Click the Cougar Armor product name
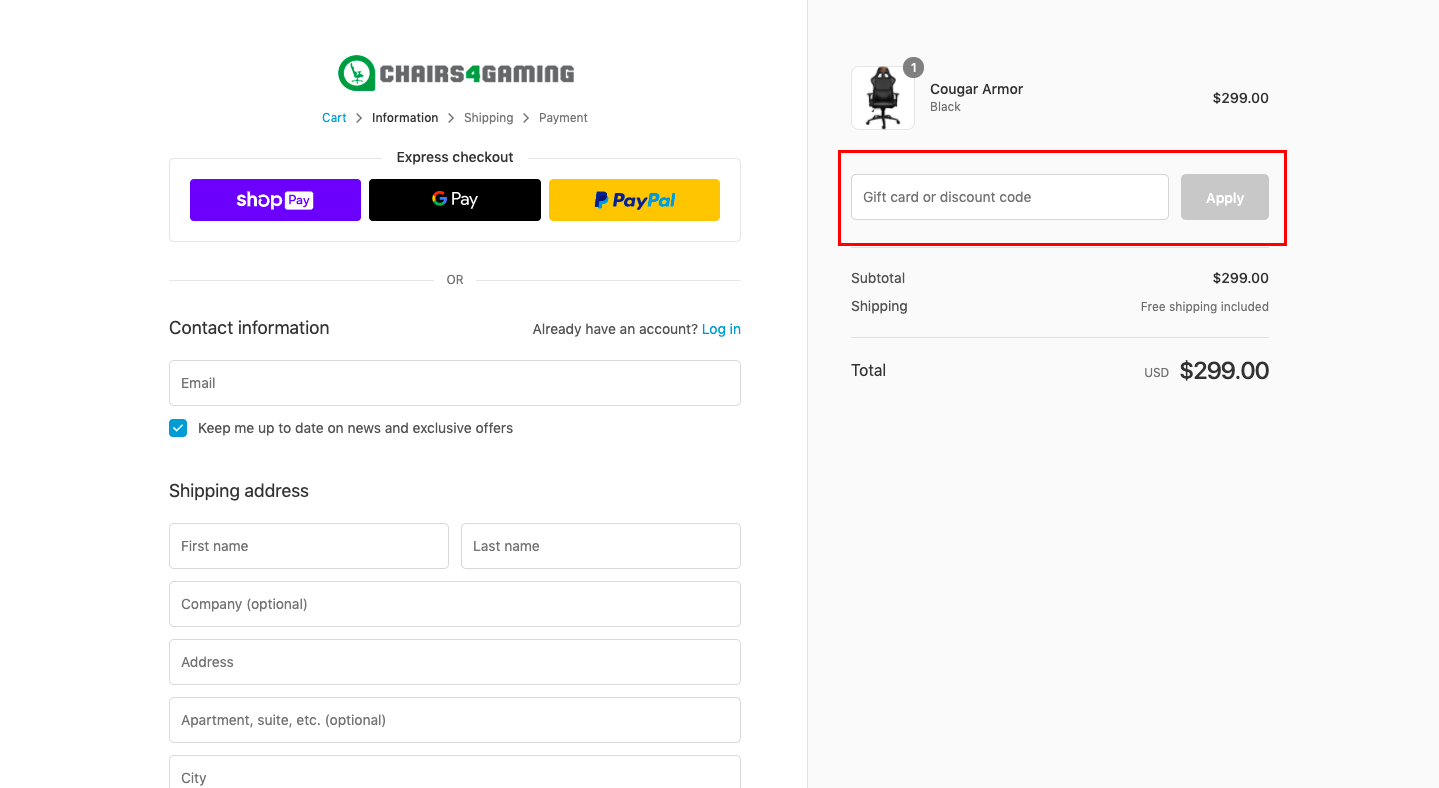The height and width of the screenshot is (788, 1439). [x=977, y=89]
